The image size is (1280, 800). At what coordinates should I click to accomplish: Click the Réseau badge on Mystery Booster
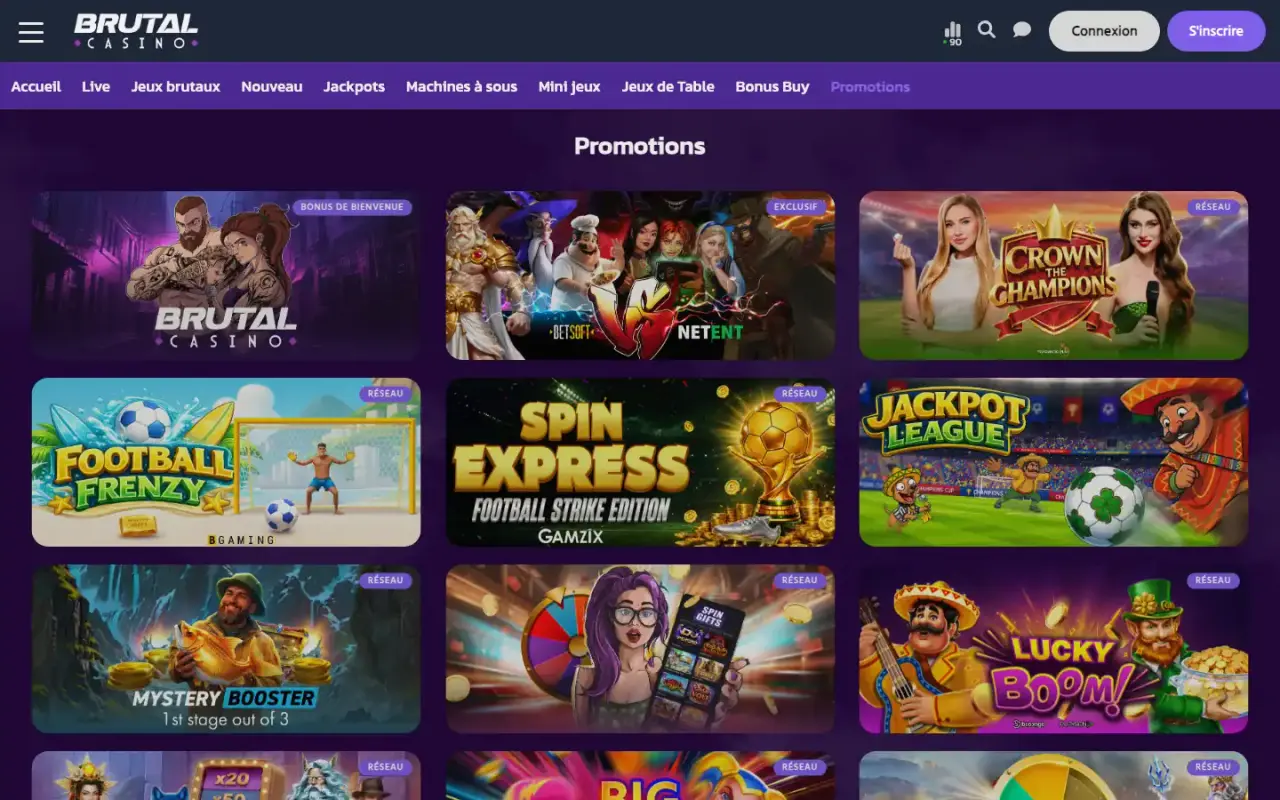[x=385, y=580]
